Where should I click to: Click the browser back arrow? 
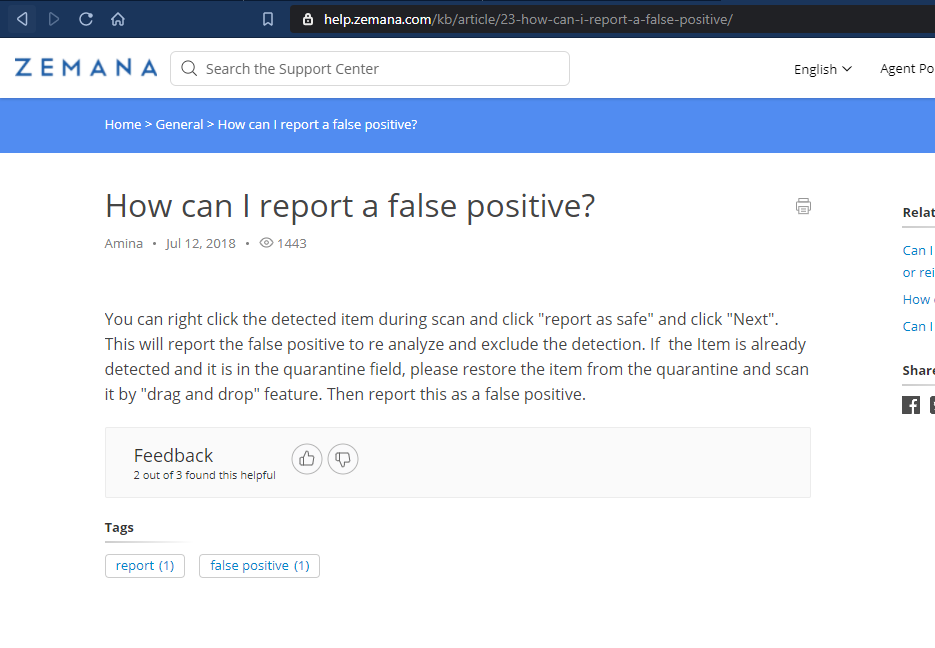pyautogui.click(x=22, y=19)
